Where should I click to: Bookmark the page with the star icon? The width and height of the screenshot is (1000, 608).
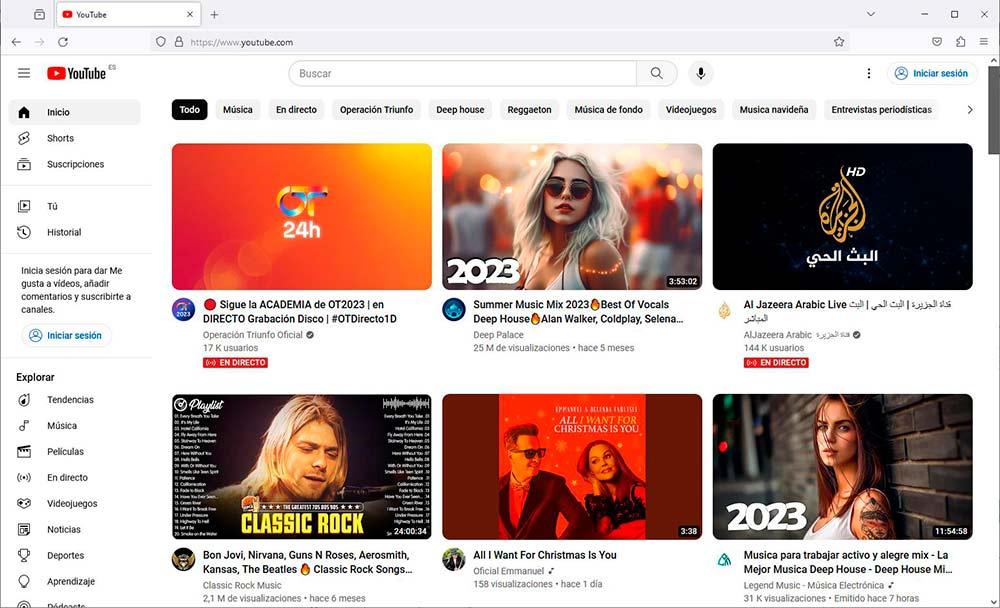pyautogui.click(x=838, y=42)
